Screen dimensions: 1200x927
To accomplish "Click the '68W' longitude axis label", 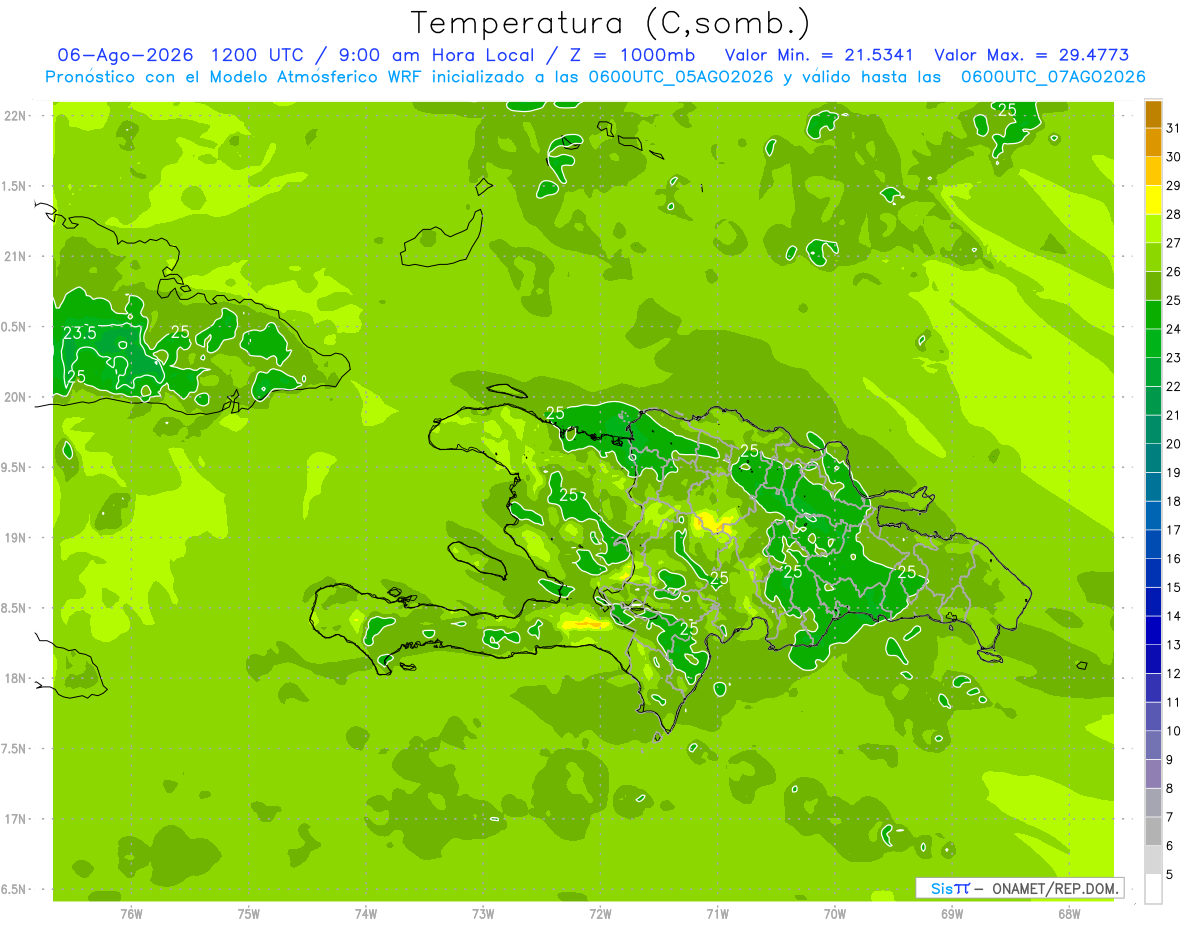I will tap(1069, 914).
